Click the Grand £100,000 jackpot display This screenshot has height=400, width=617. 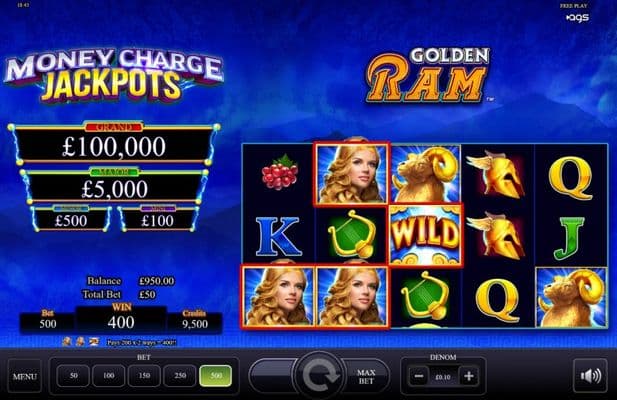[114, 144]
